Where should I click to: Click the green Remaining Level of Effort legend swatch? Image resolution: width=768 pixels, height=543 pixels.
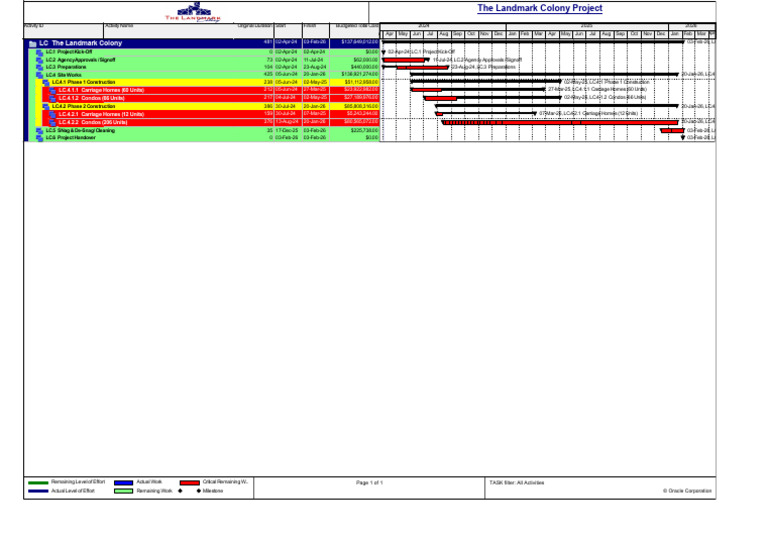(x=38, y=483)
